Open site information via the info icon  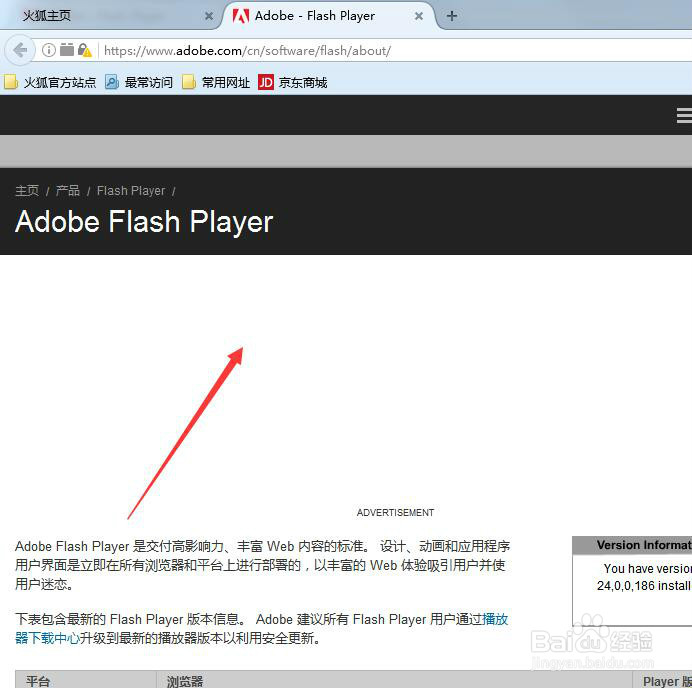point(49,50)
